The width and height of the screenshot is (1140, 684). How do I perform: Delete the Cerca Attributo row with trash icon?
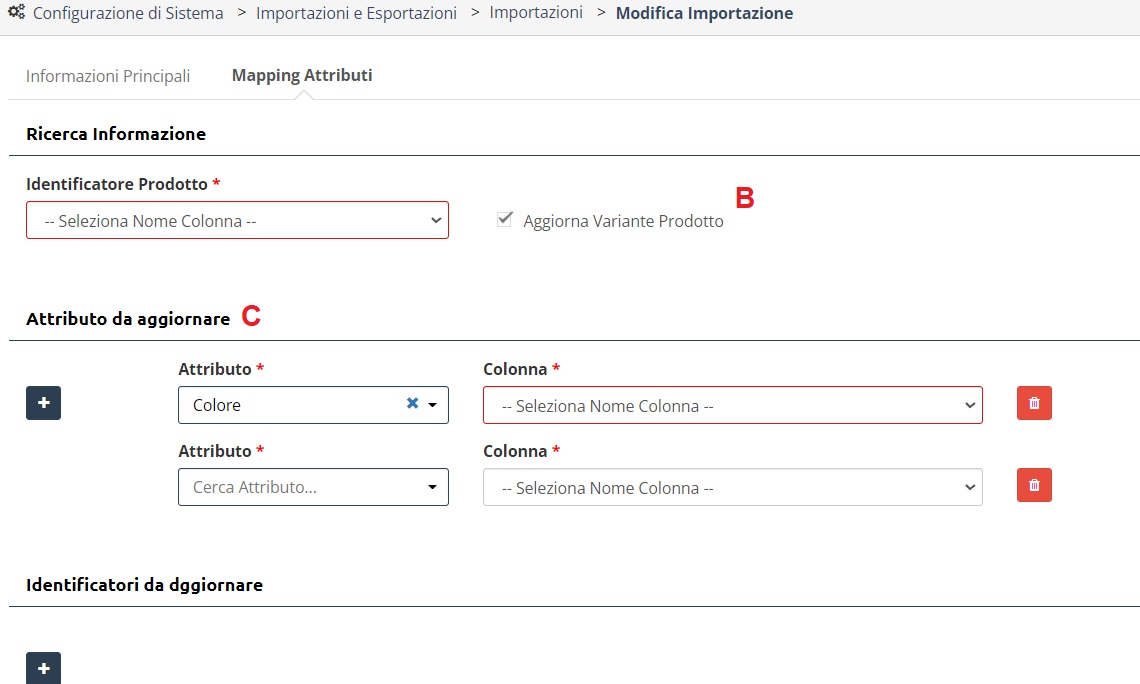[1034, 485]
